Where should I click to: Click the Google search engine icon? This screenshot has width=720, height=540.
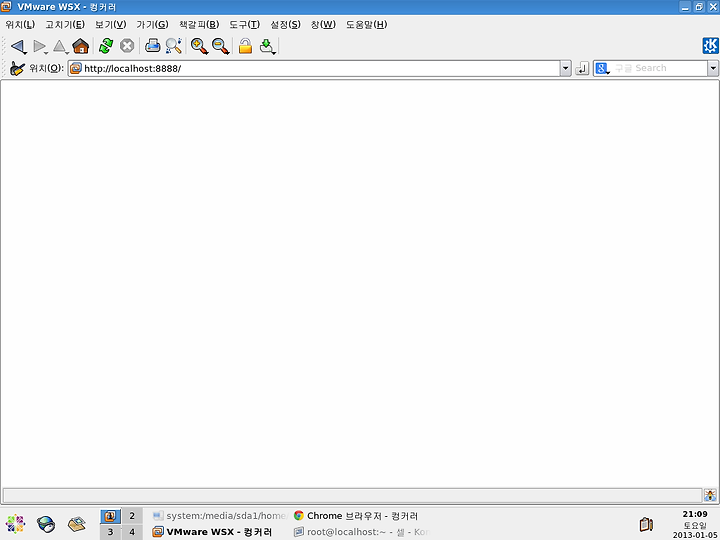coord(602,68)
